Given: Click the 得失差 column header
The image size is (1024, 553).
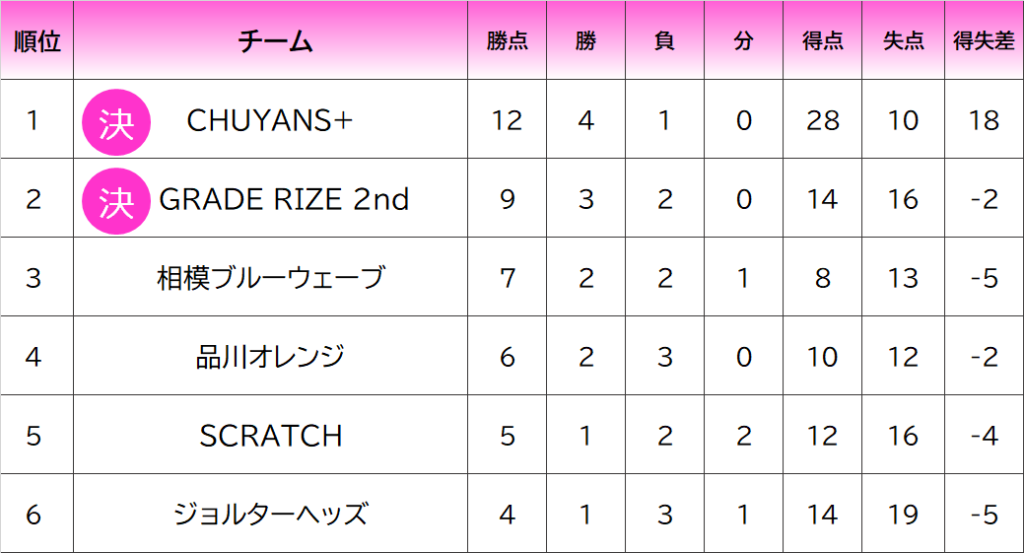Looking at the screenshot, I should point(984,41).
